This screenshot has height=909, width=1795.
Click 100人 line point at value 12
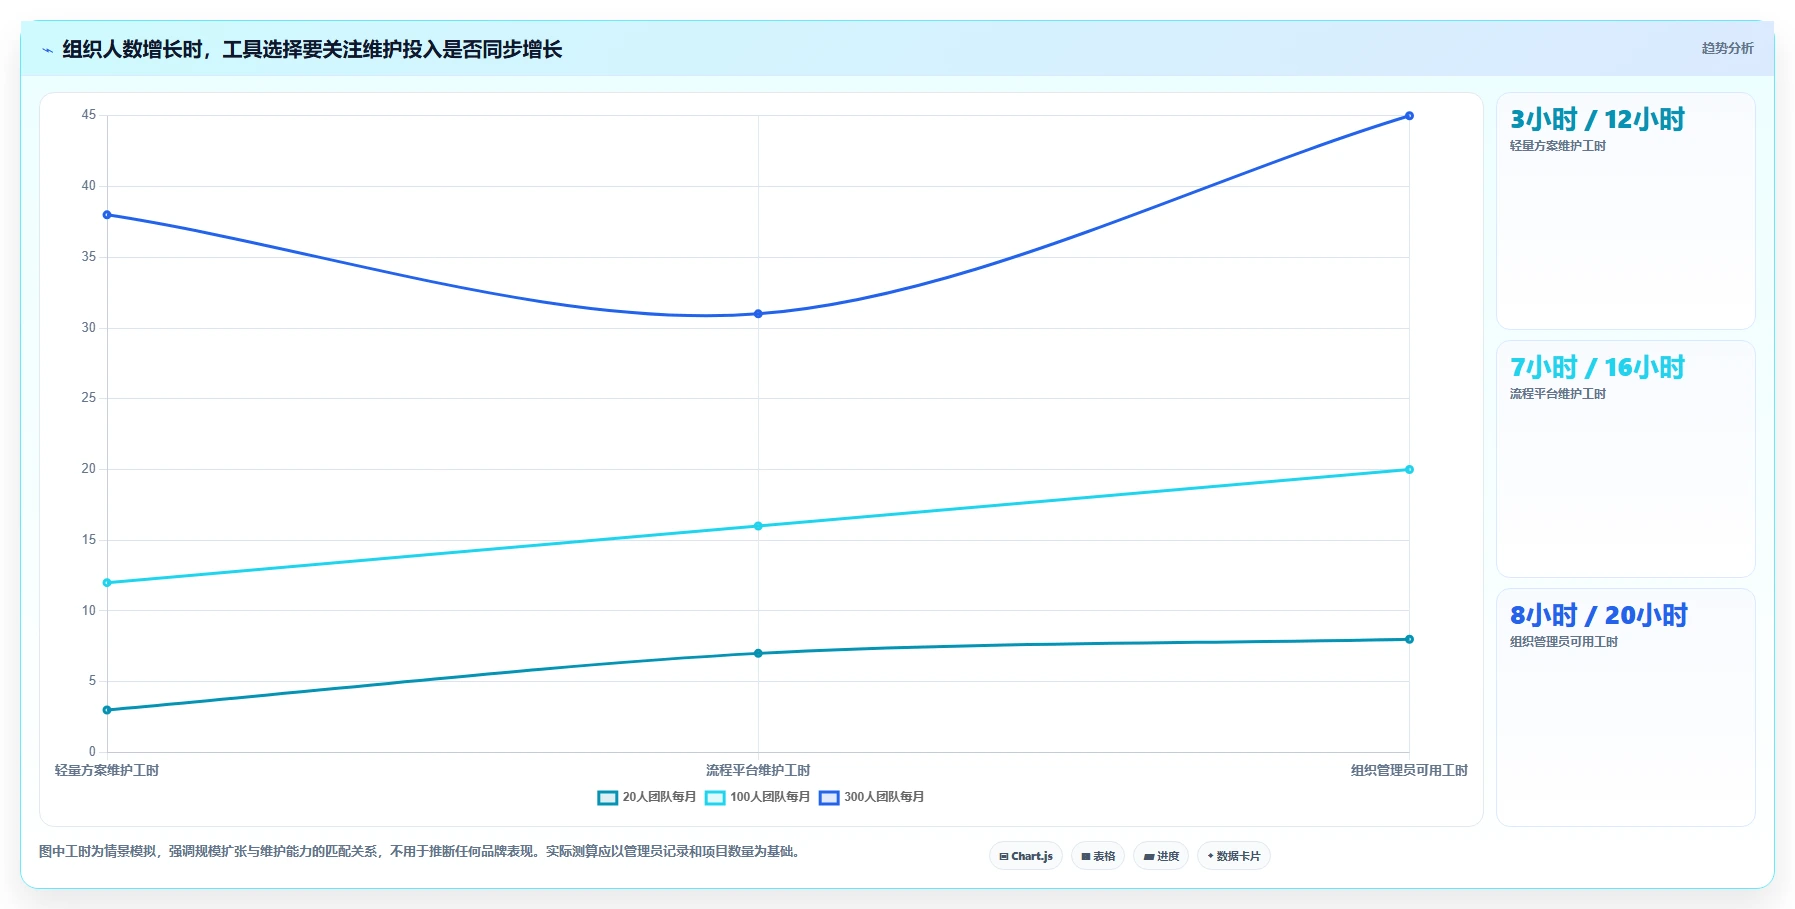click(107, 583)
